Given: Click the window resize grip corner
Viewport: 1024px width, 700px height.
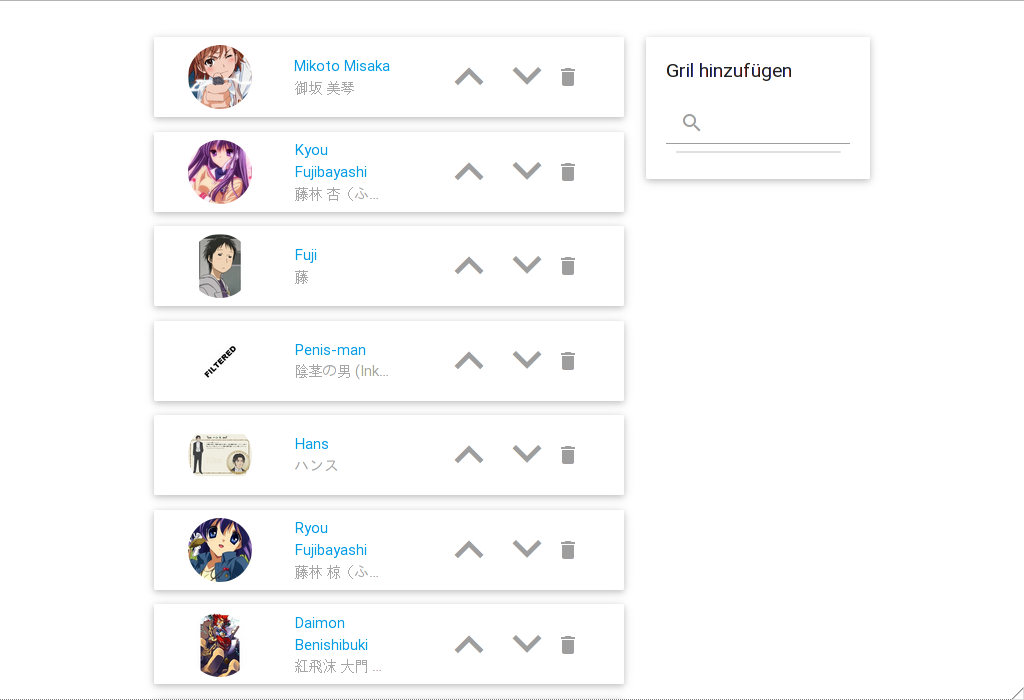Looking at the screenshot, I should [1017, 693].
